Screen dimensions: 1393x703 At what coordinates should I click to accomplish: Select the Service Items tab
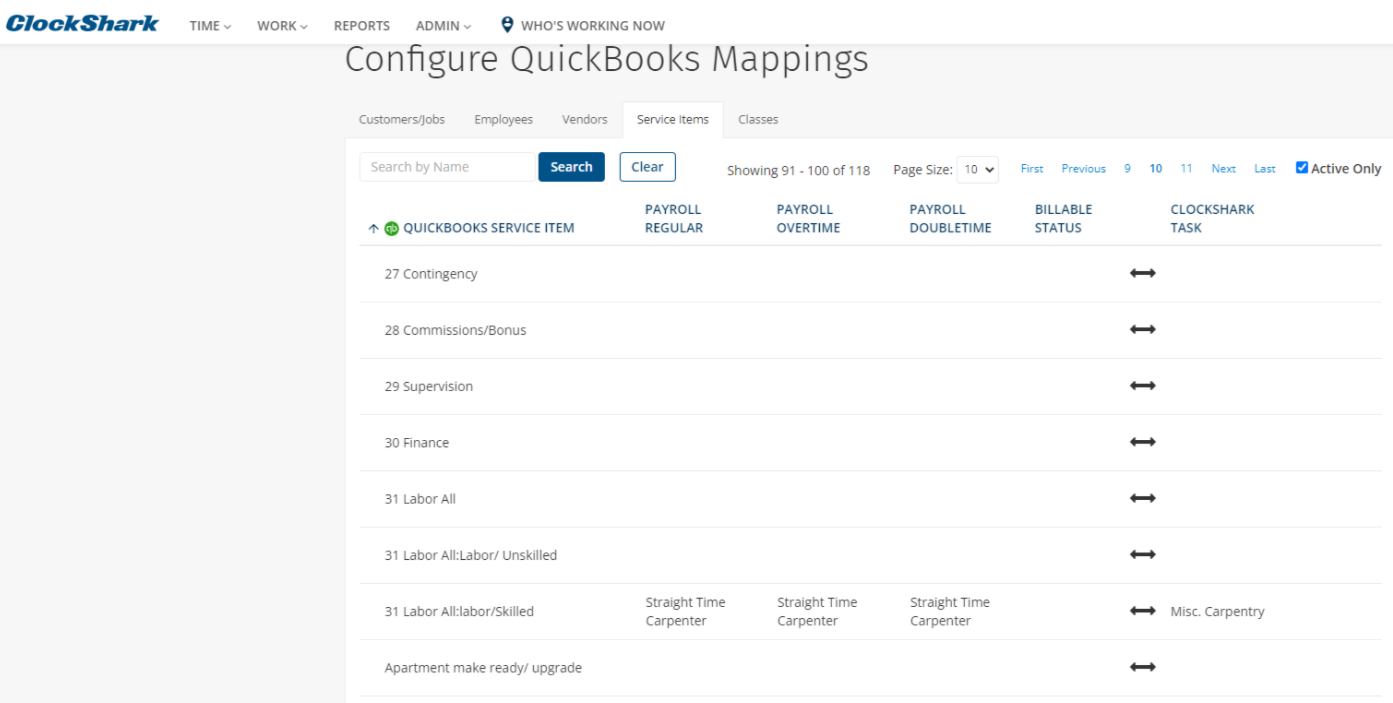pyautogui.click(x=673, y=119)
